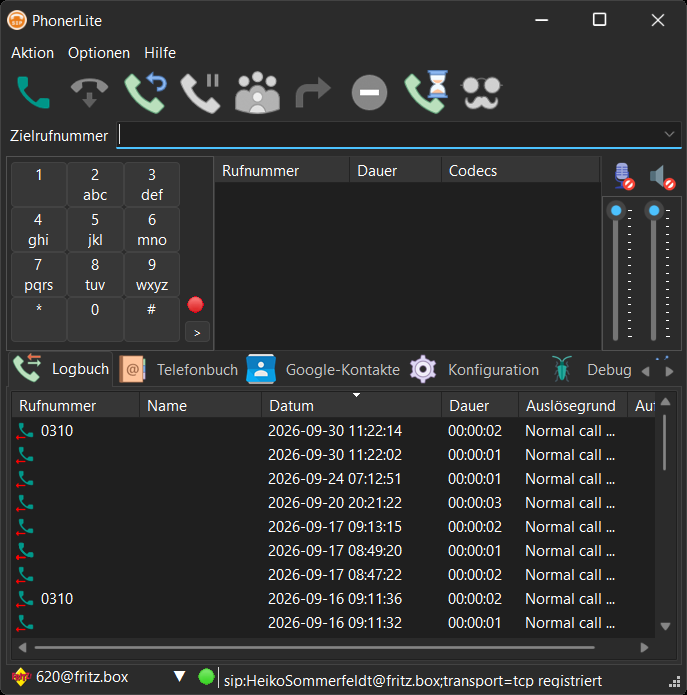
Task: Dial digit 1 on the keypad
Action: point(39,184)
